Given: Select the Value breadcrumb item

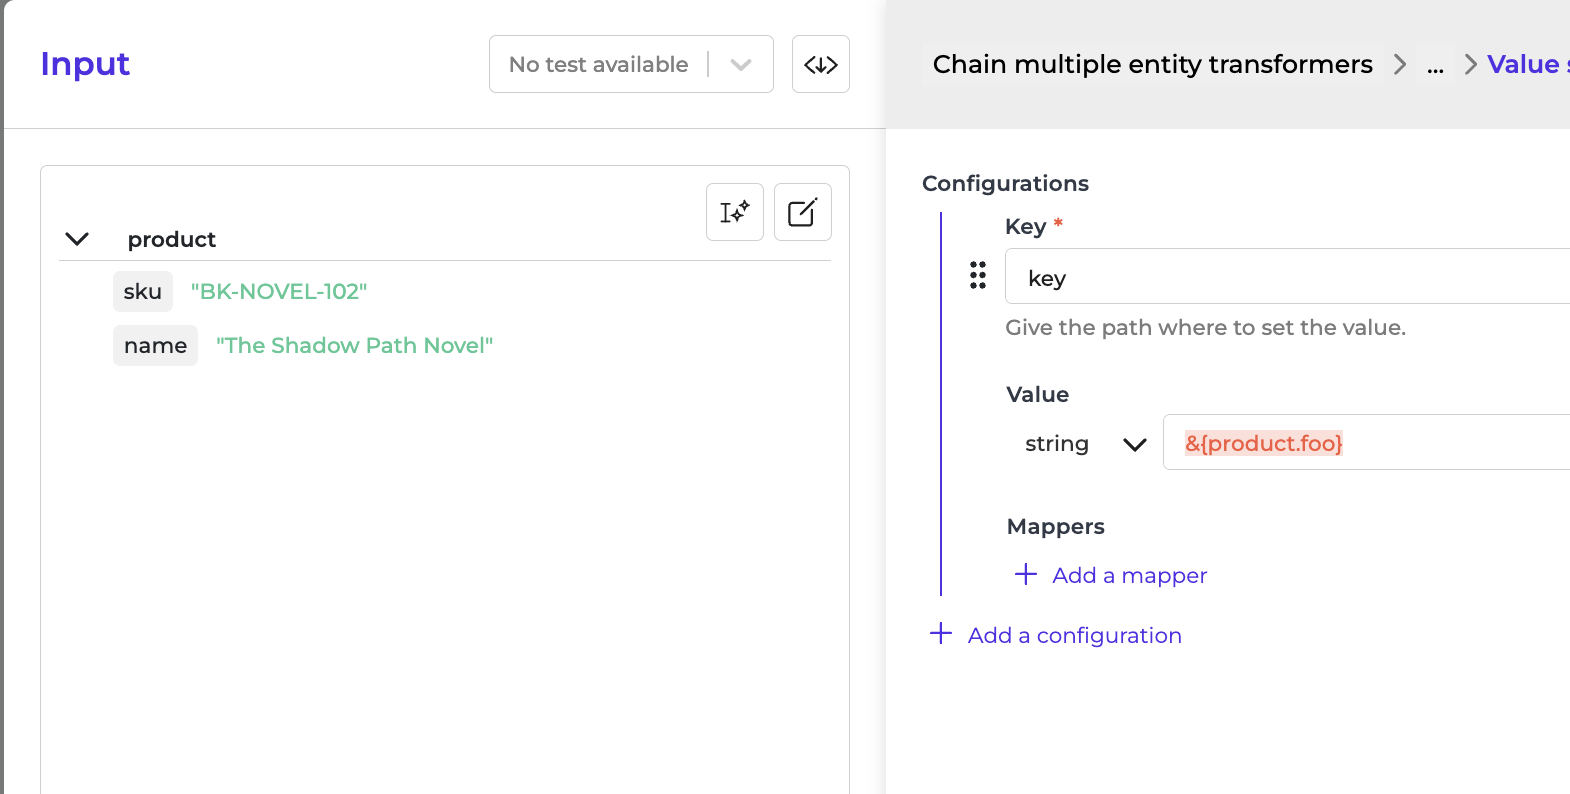Looking at the screenshot, I should pos(1525,65).
